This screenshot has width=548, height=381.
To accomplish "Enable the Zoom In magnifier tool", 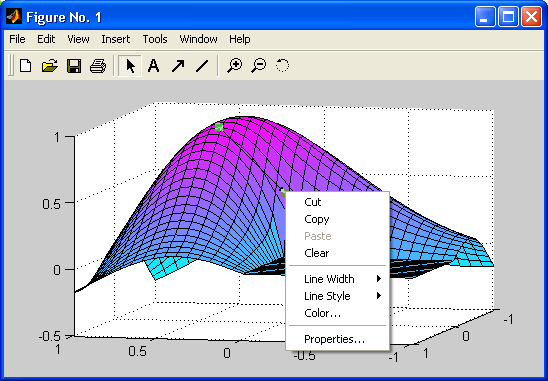I will [235, 66].
